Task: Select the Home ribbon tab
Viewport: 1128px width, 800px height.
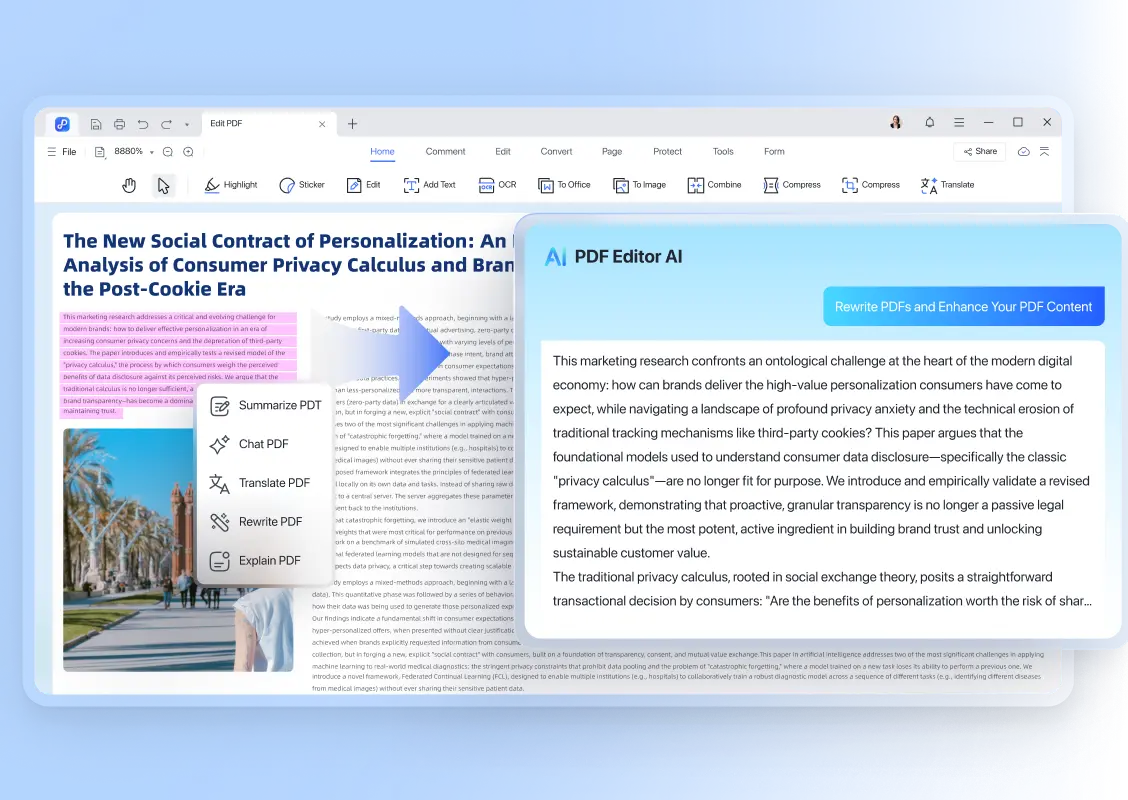Action: 382,152
